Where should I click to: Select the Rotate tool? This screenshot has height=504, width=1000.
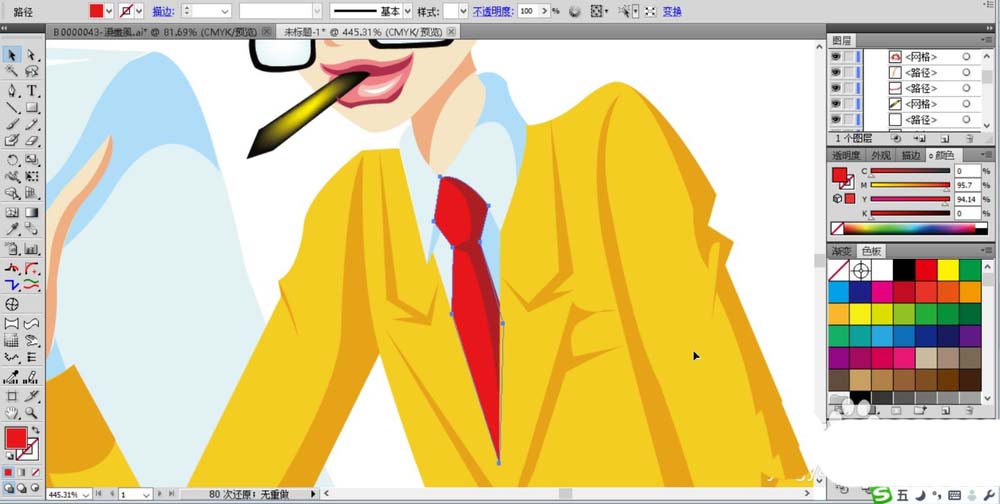(12, 159)
